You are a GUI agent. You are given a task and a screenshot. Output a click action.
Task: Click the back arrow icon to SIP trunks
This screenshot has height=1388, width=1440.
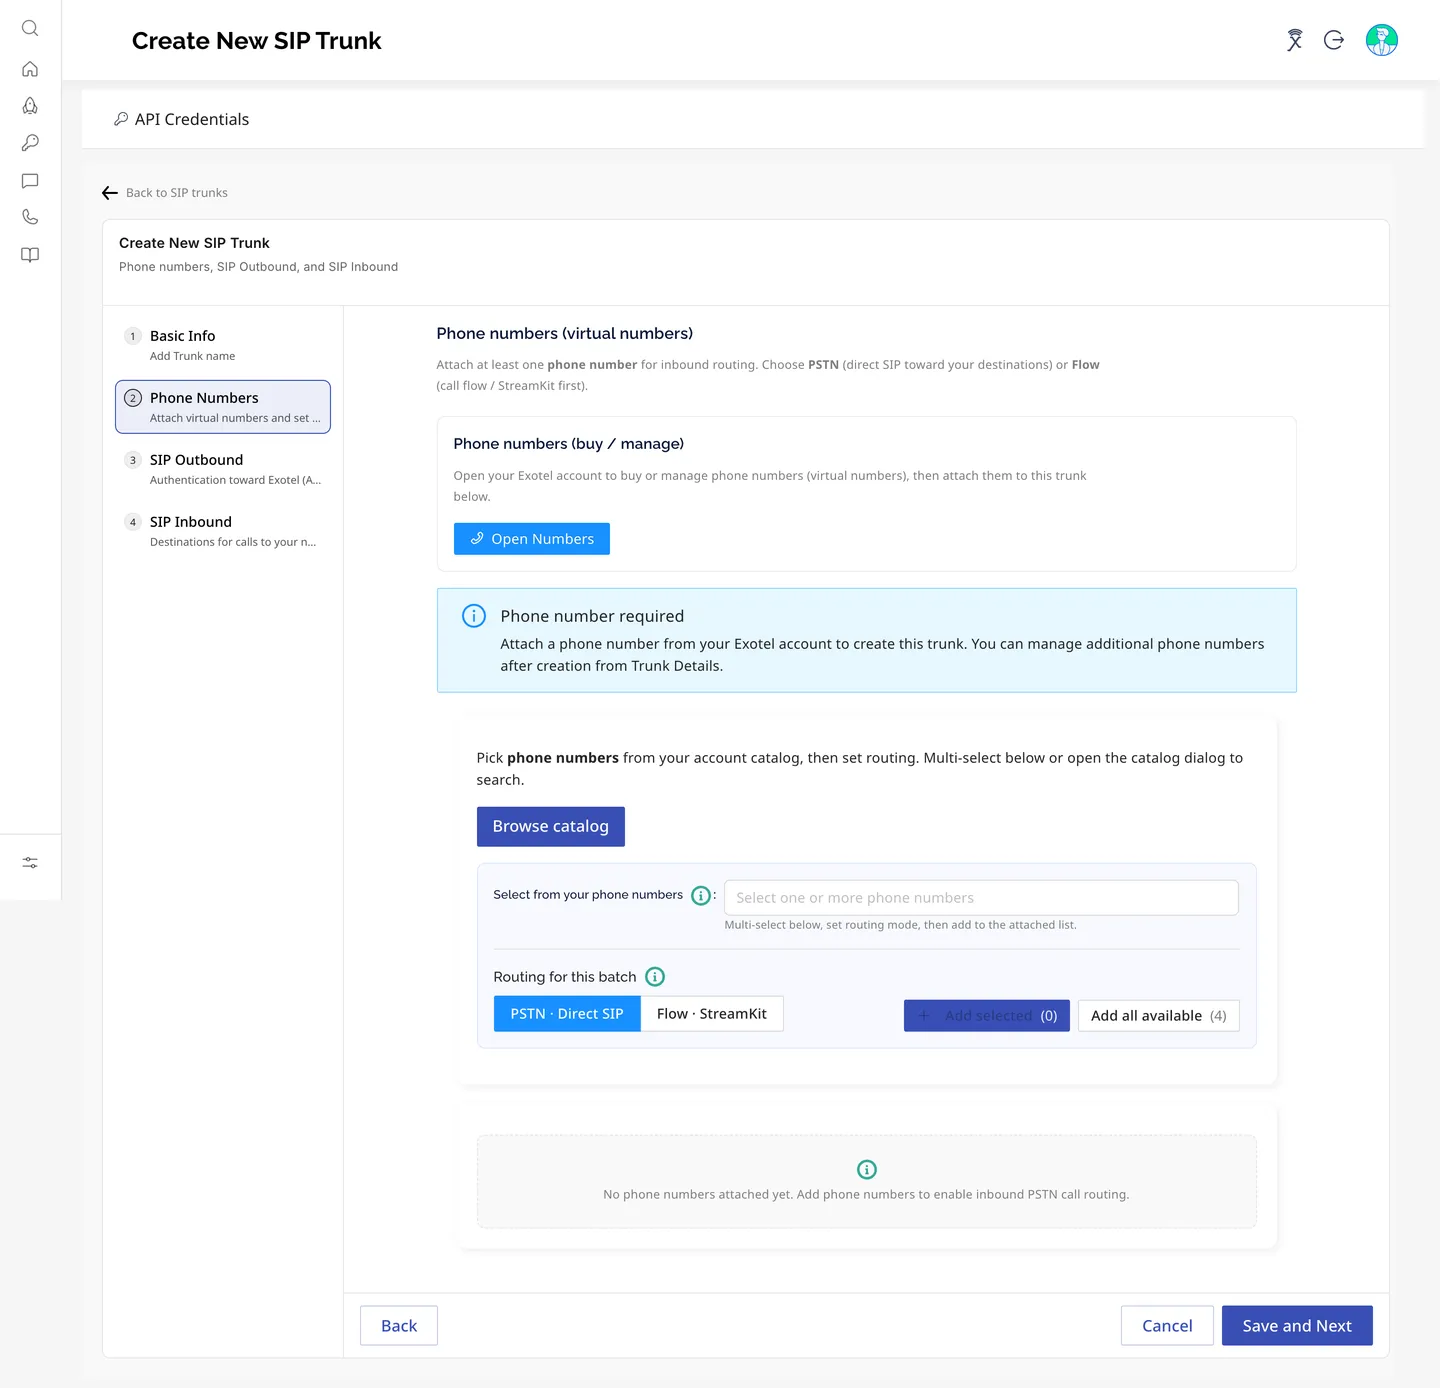pos(110,193)
